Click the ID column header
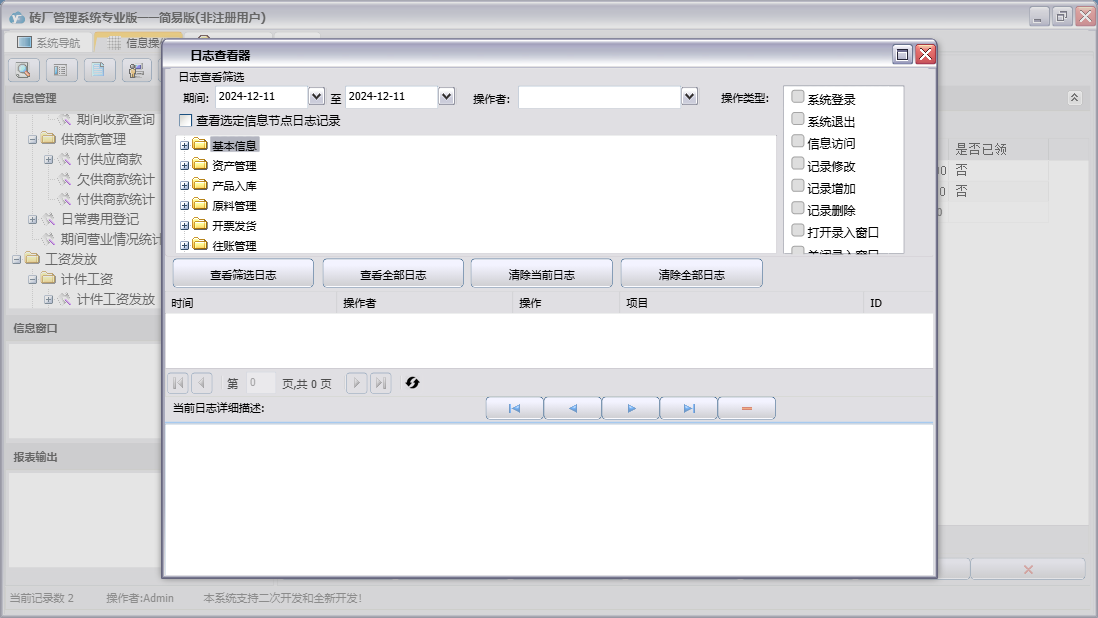This screenshot has width=1098, height=618. 898,303
